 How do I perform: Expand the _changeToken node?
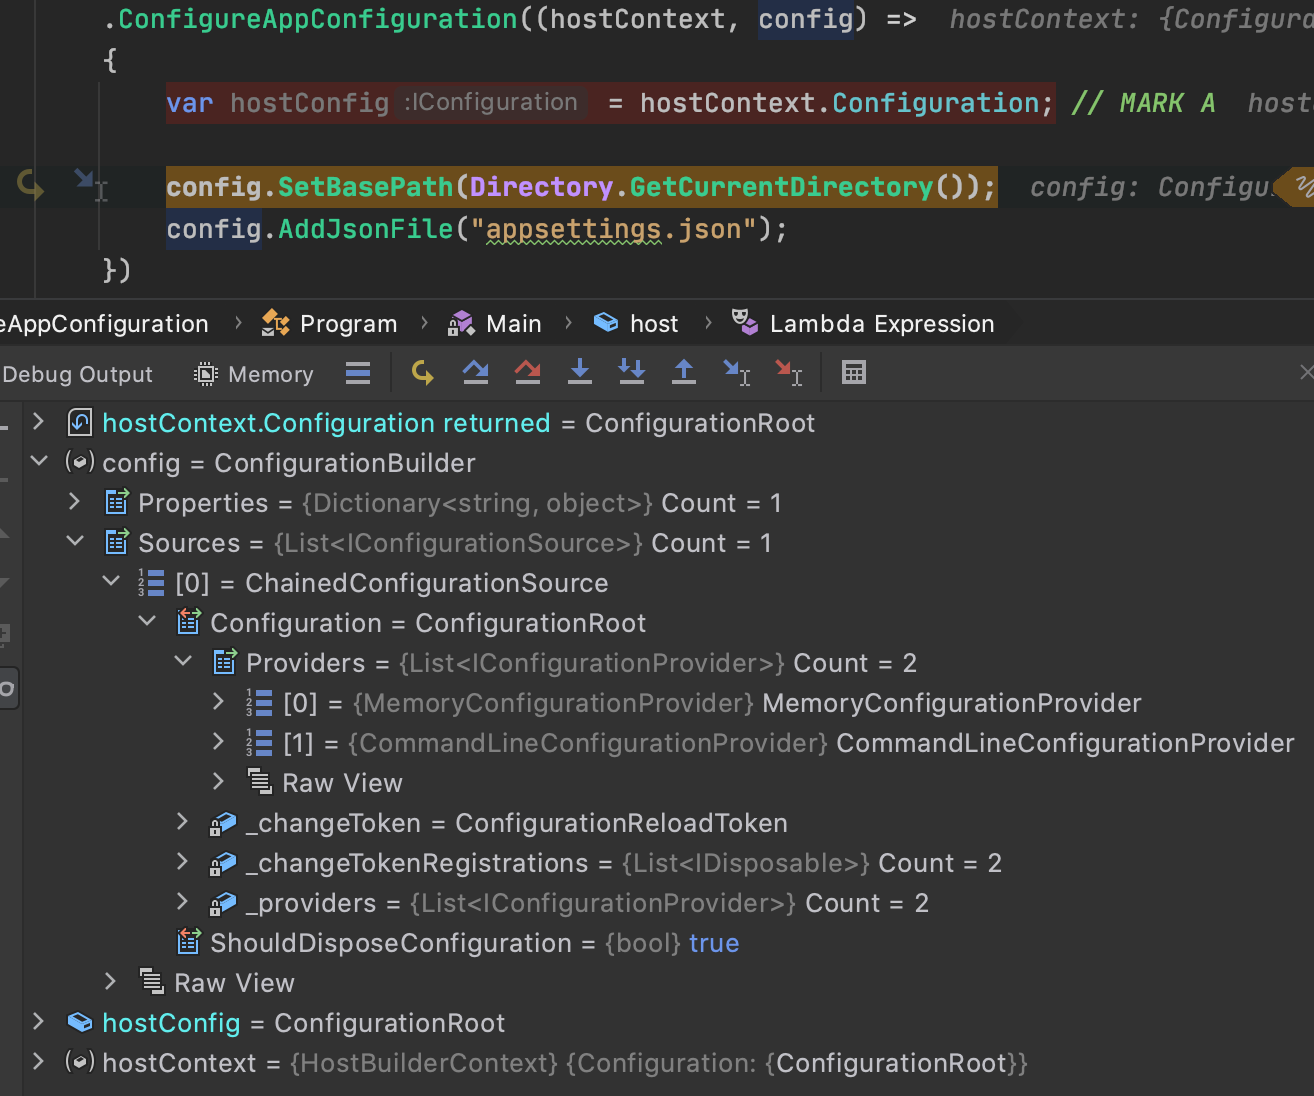183,822
